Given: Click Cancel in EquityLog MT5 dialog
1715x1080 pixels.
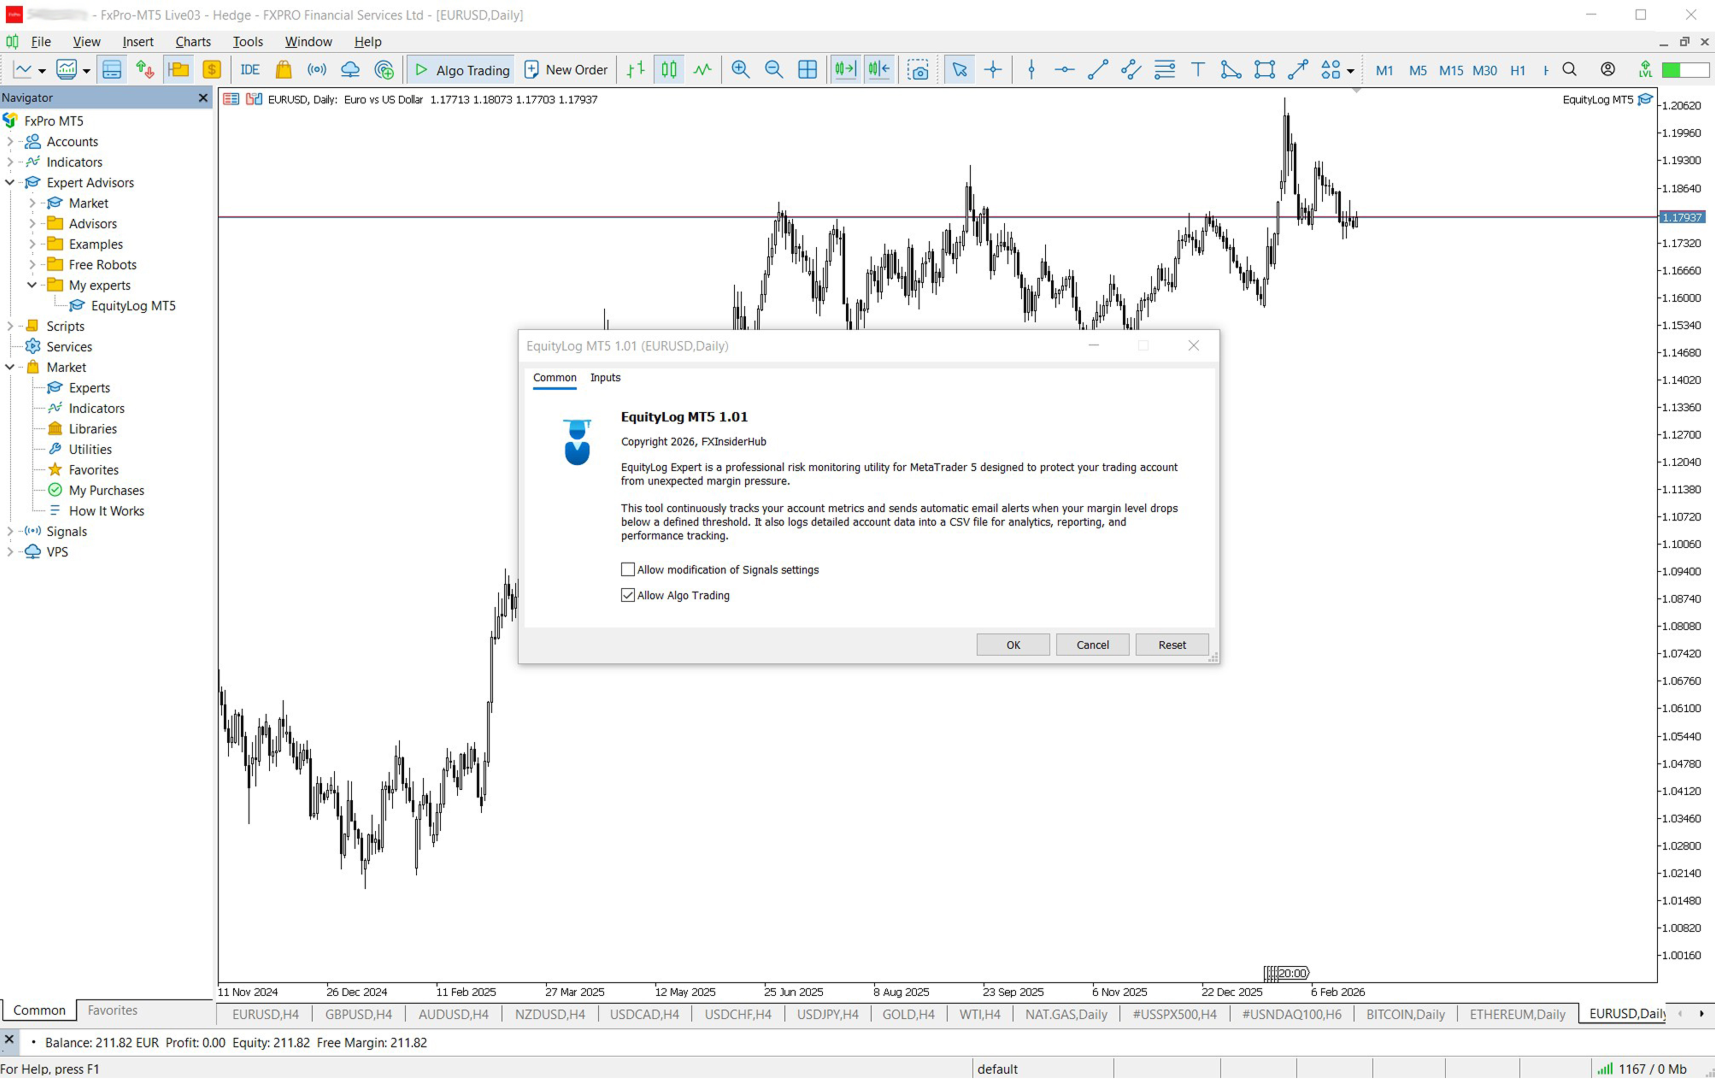Looking at the screenshot, I should [x=1092, y=645].
